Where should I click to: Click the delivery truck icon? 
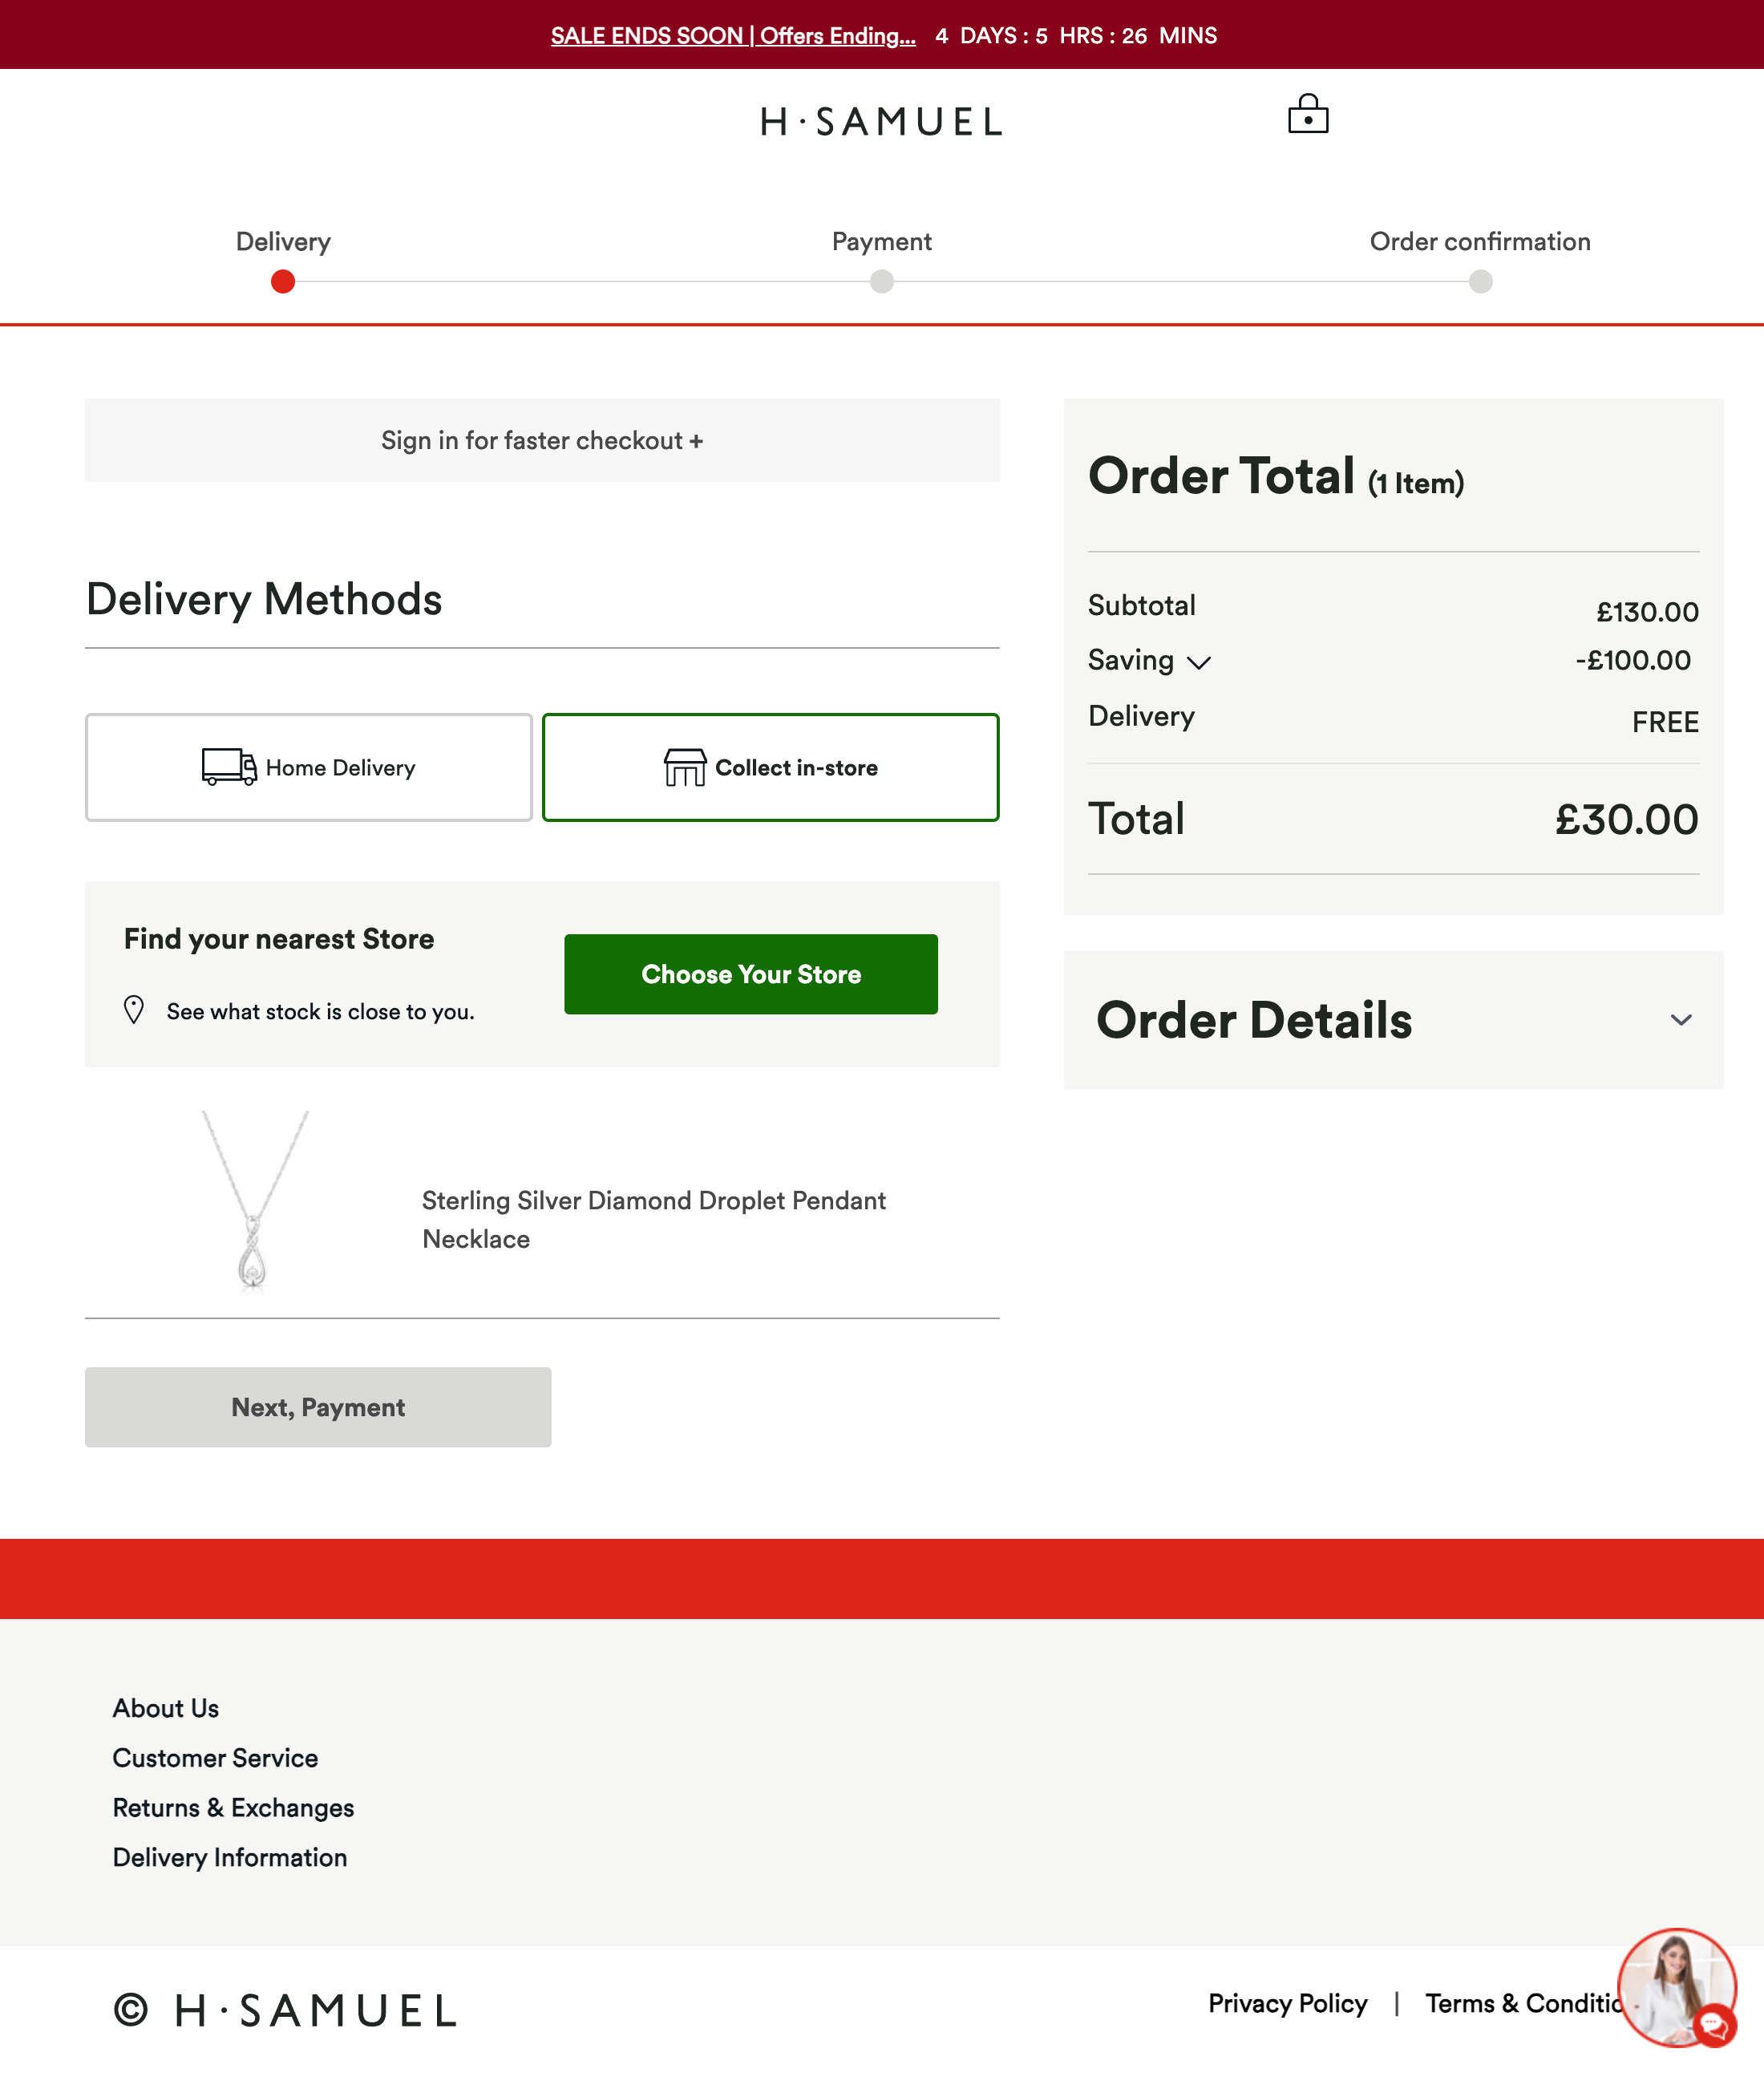(228, 767)
